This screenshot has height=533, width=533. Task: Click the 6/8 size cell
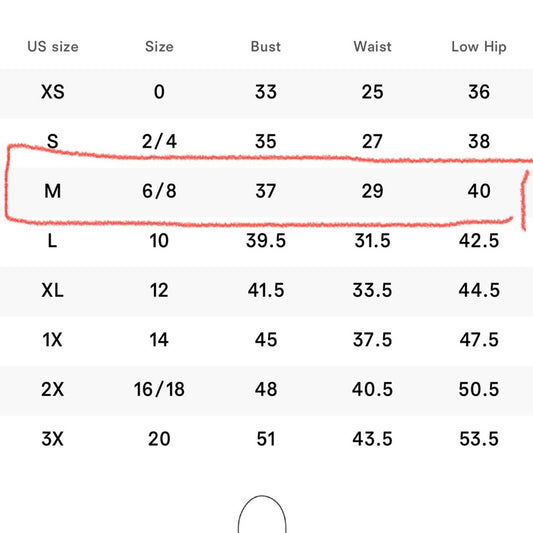(159, 191)
